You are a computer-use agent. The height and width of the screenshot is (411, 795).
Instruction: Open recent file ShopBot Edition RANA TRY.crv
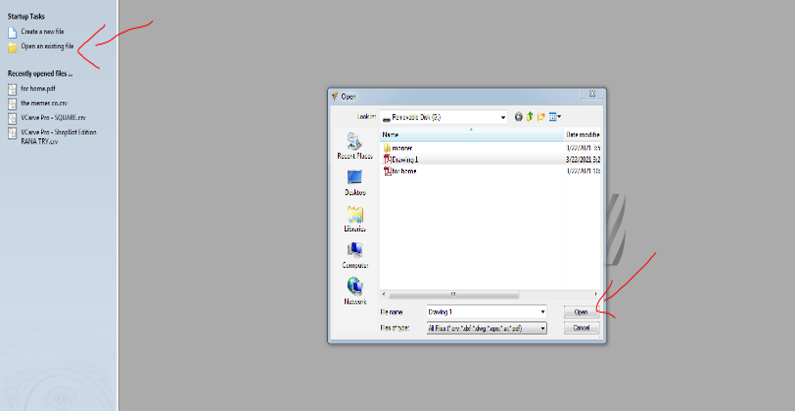52,137
